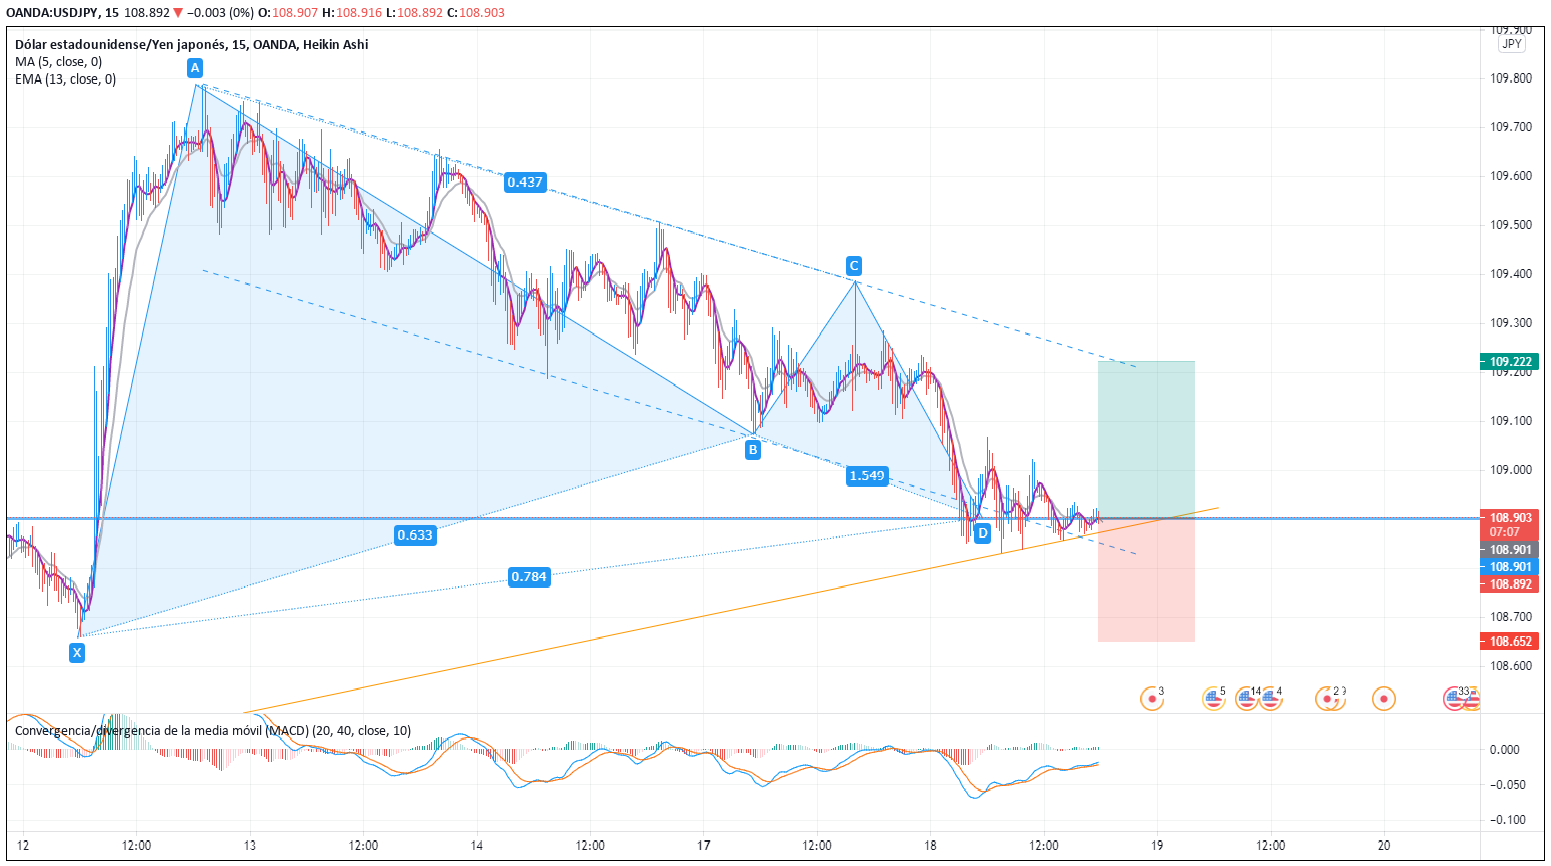This screenshot has height=866, width=1551.
Task: Click the point D marker near 108.9
Action: (982, 533)
